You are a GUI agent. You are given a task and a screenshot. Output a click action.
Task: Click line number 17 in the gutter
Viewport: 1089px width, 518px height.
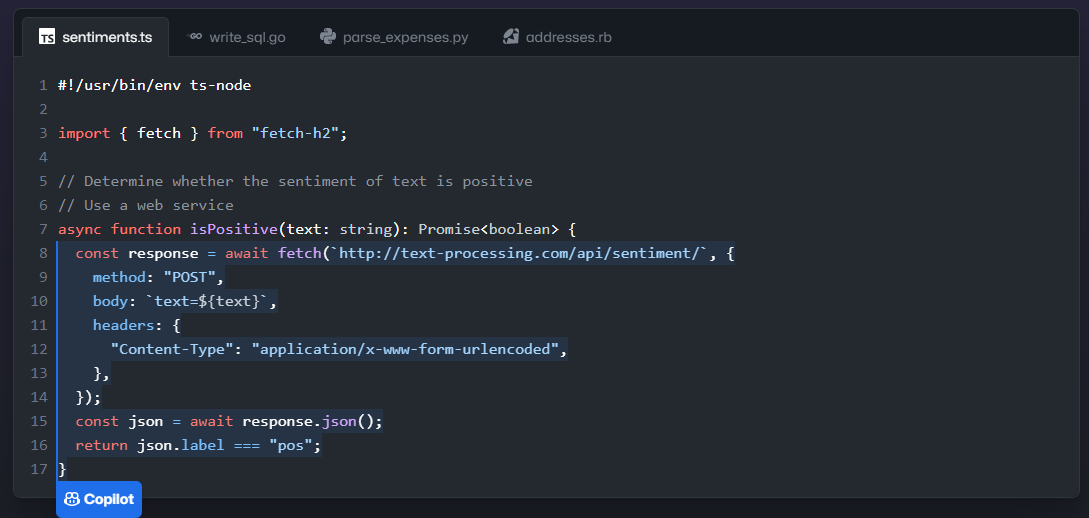(x=39, y=469)
